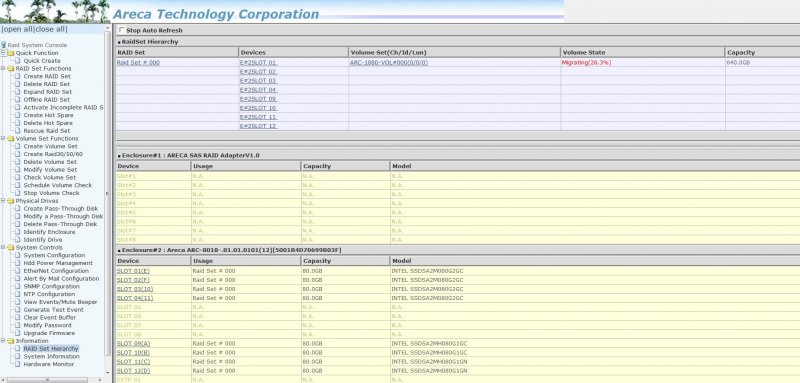Click the 'close all' tree link

(50, 30)
